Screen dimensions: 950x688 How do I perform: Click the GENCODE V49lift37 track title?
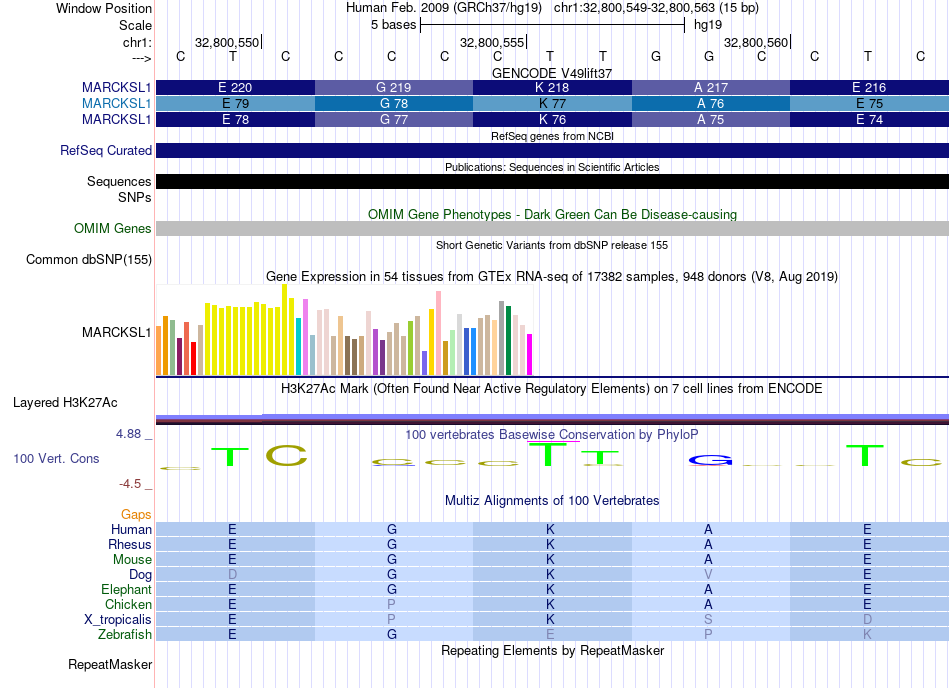[552, 73]
